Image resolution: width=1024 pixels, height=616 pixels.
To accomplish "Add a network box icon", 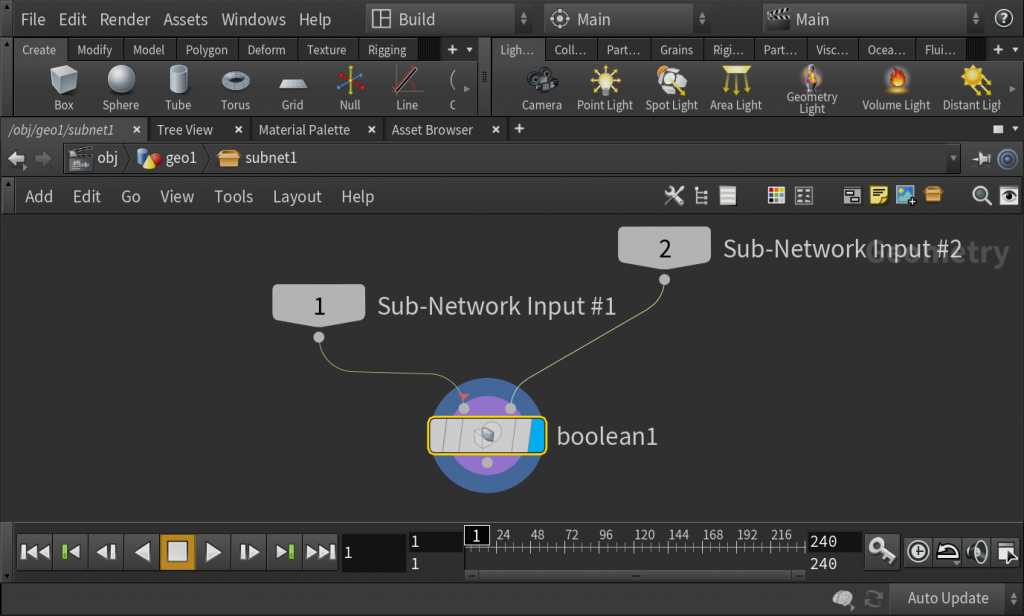I will click(x=852, y=195).
